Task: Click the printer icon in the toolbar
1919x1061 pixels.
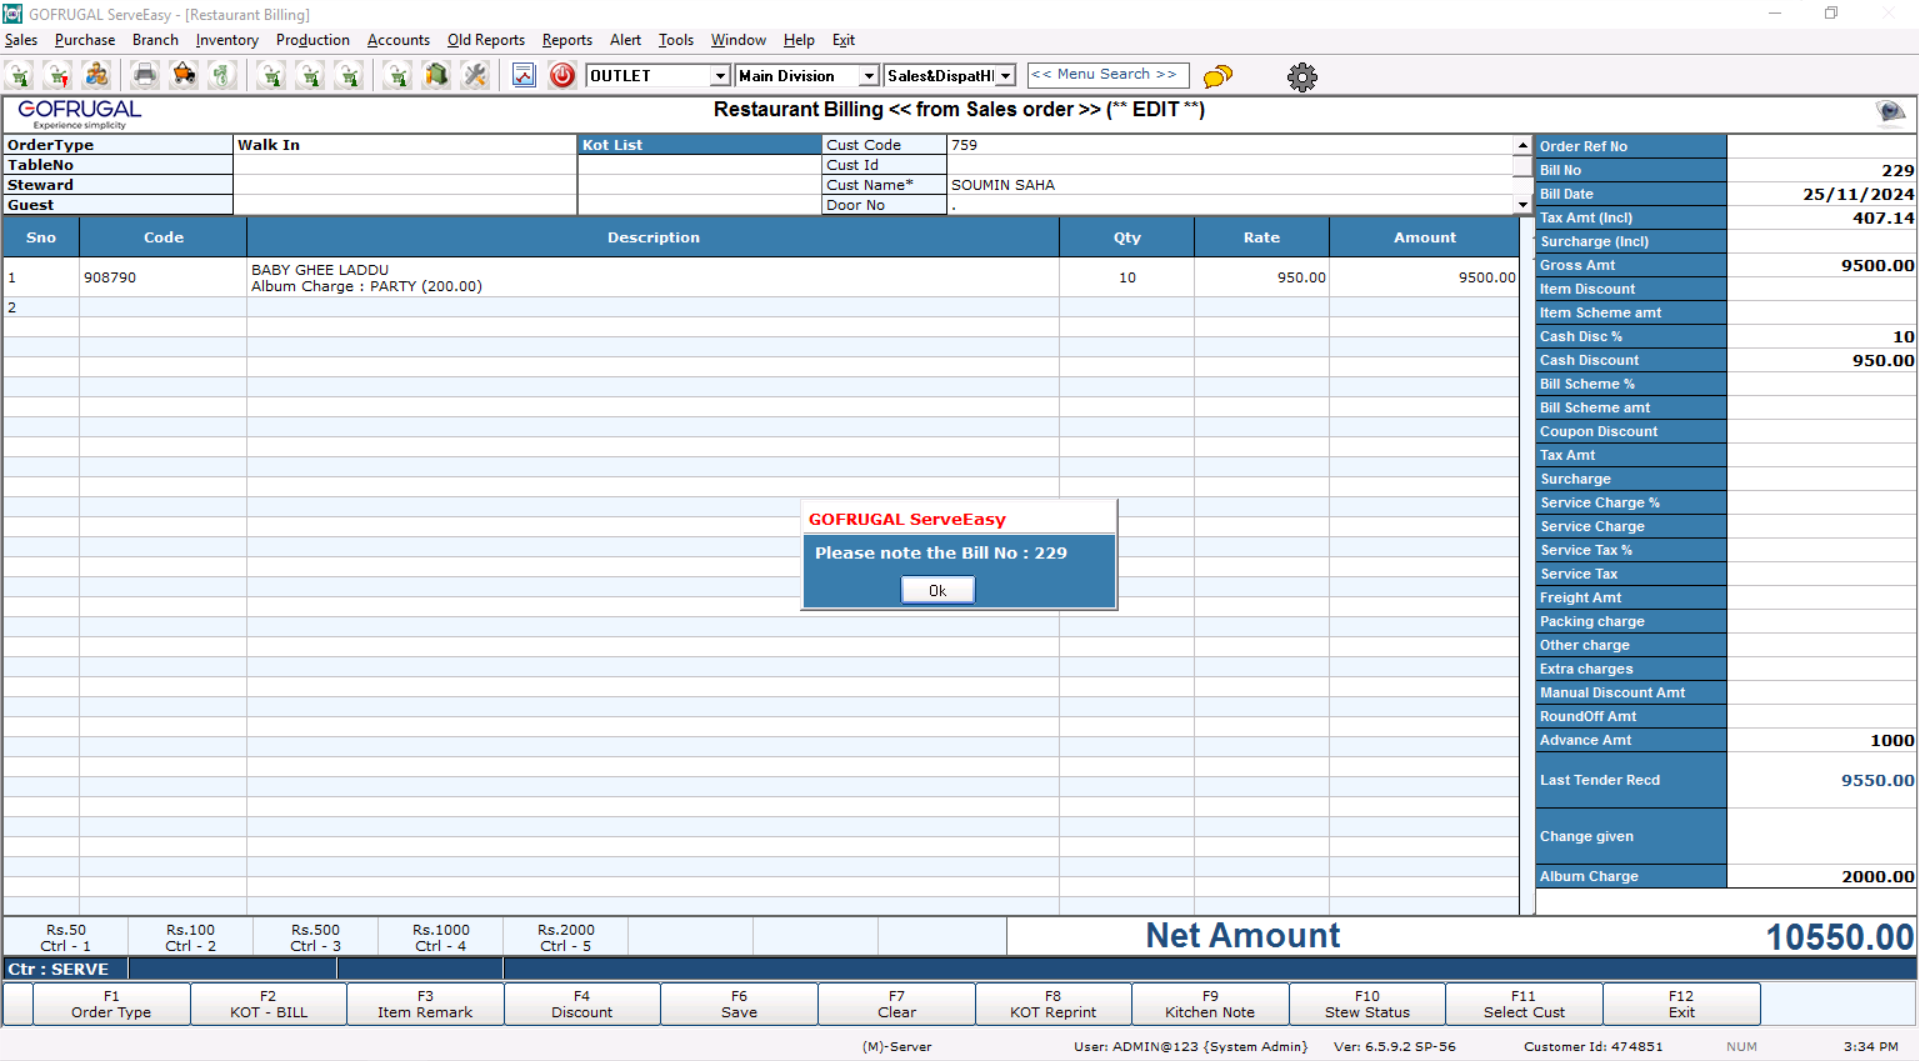Action: 145,75
